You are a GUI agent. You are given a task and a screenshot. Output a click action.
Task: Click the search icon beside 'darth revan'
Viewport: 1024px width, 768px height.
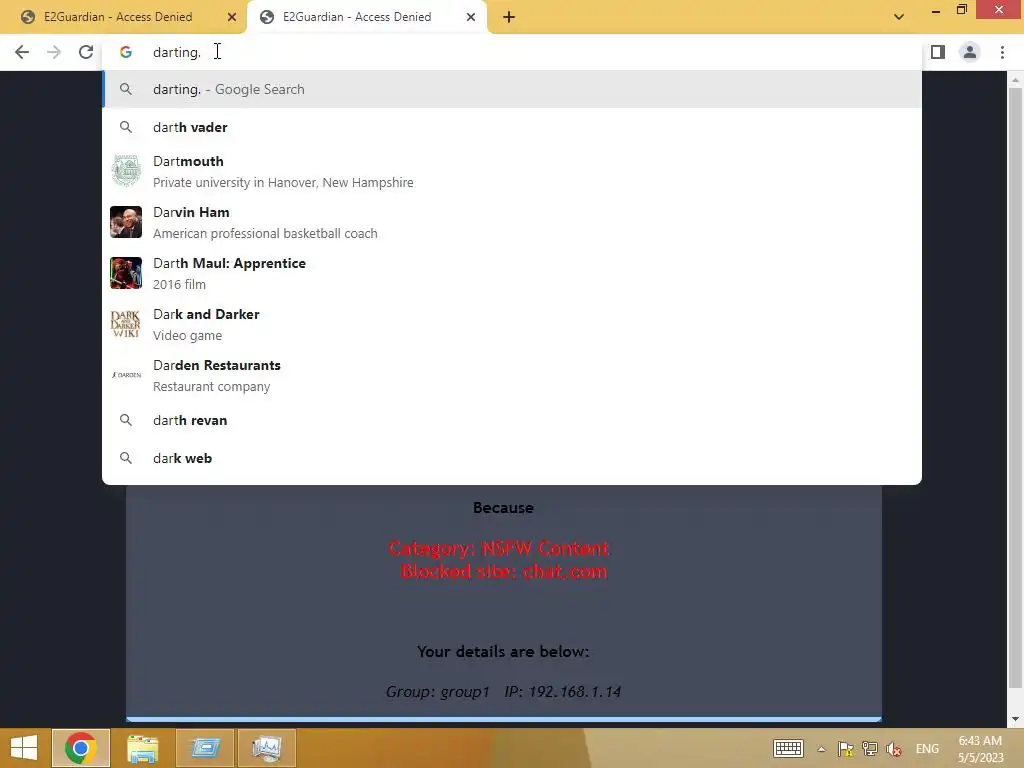coord(126,421)
